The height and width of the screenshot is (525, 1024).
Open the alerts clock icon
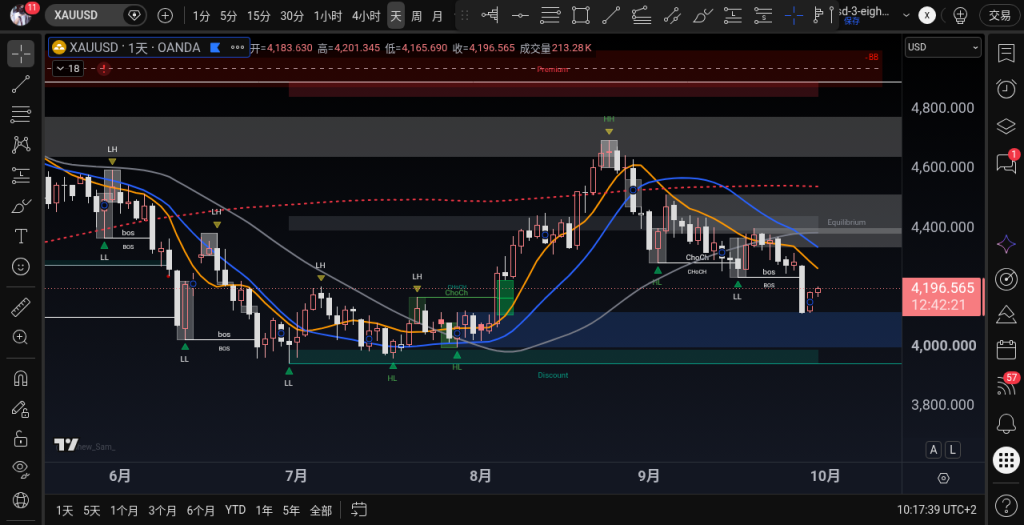(1006, 89)
